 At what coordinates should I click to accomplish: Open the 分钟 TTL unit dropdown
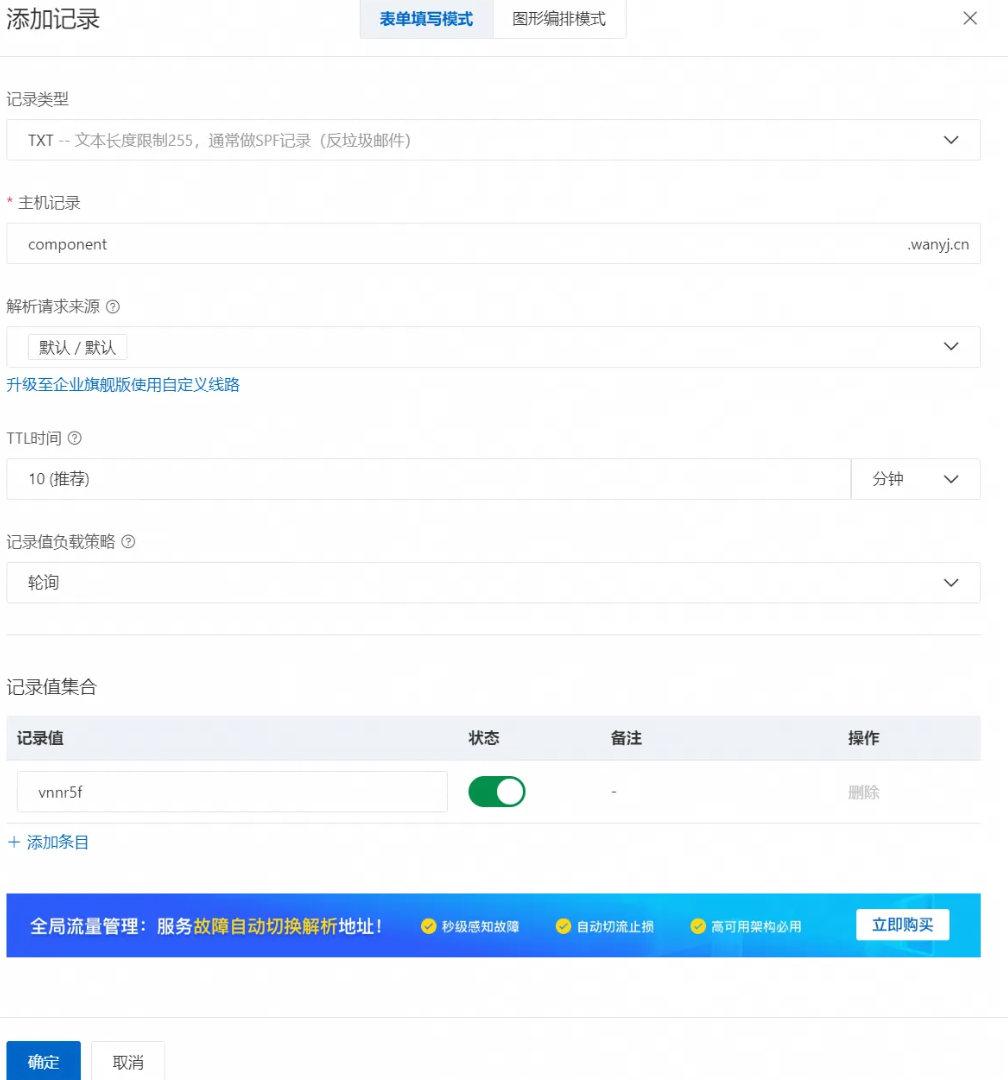tap(915, 479)
